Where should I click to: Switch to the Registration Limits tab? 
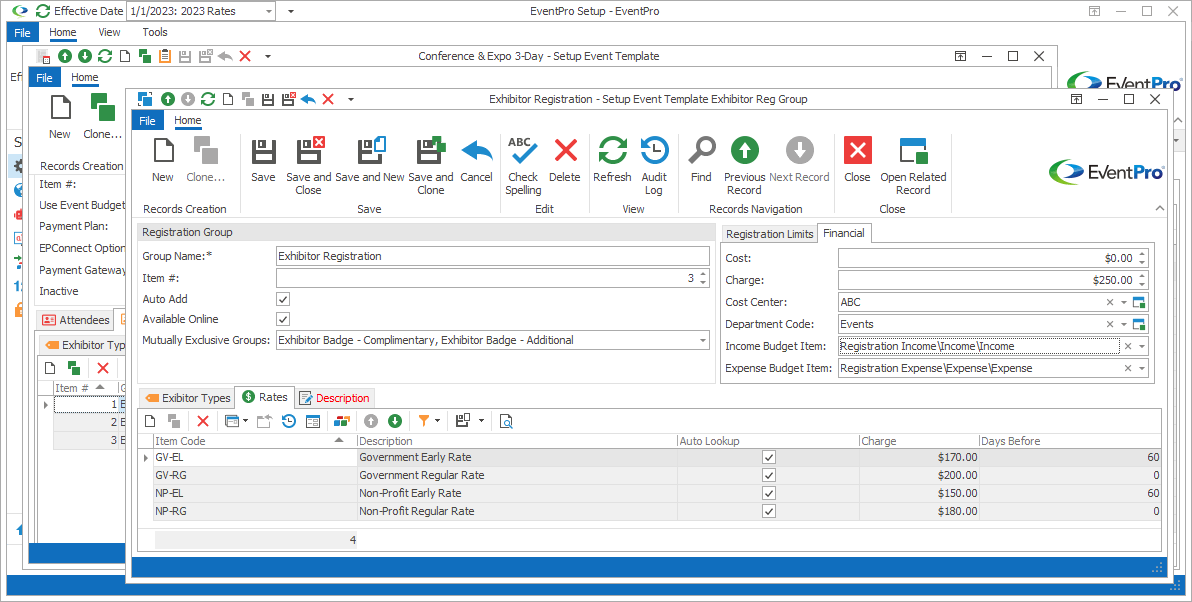point(769,234)
